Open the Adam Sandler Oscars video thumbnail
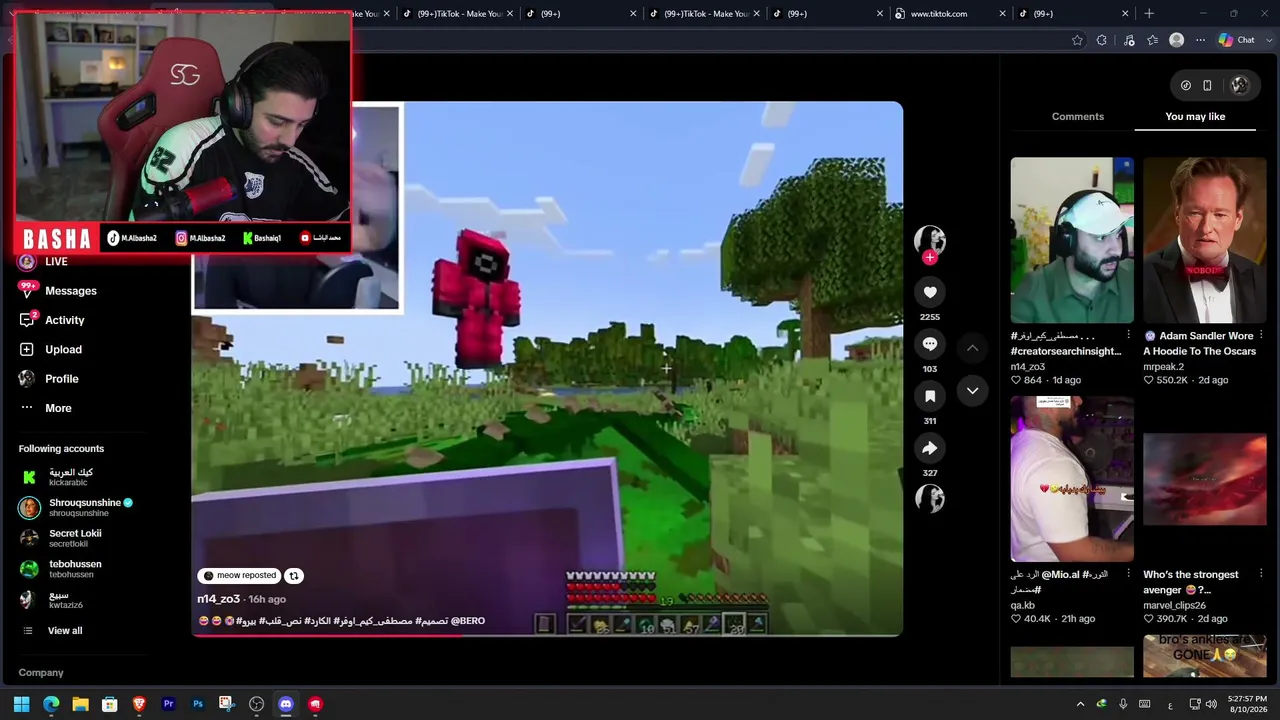Image resolution: width=1280 pixels, height=720 pixels. pos(1205,240)
